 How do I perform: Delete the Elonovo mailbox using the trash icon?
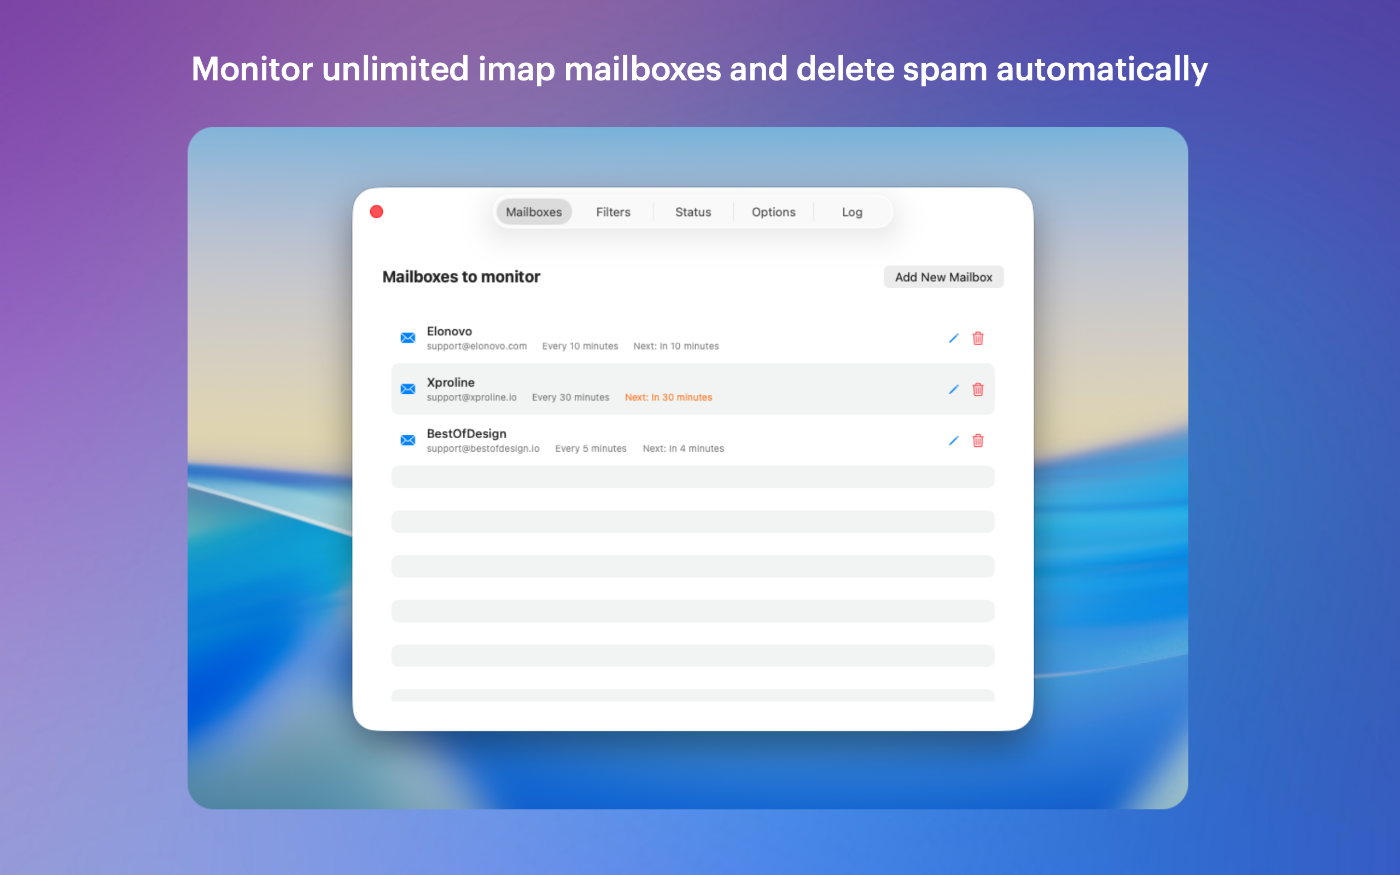[978, 338]
